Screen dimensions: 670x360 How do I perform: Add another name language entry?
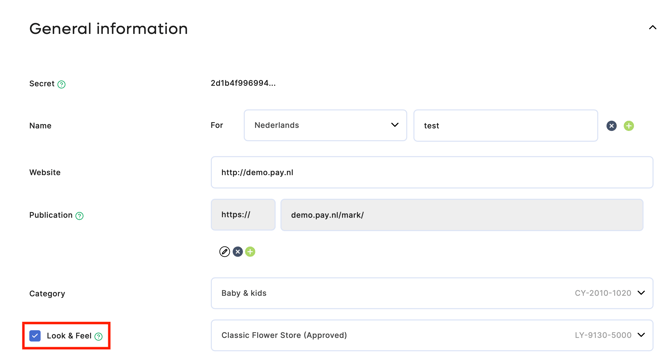click(x=629, y=126)
